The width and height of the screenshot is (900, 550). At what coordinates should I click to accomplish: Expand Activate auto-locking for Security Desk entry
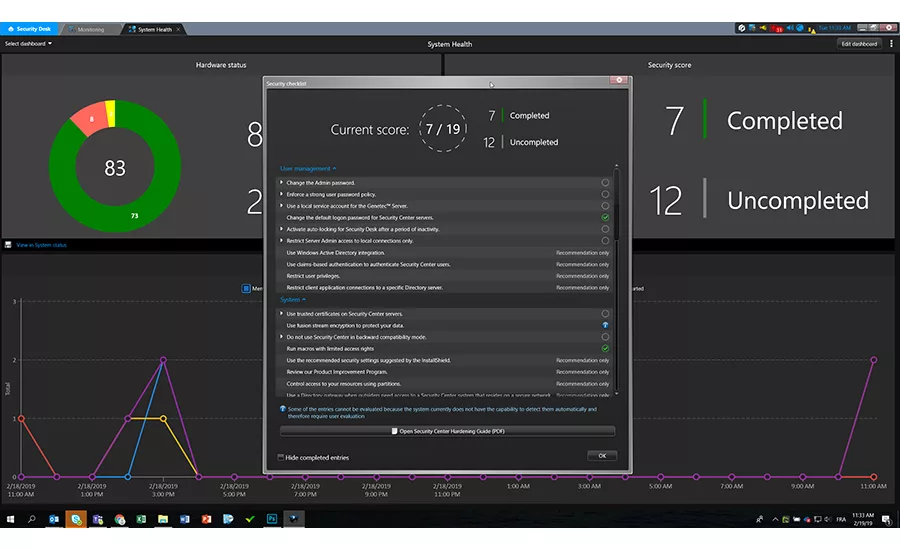pos(281,229)
